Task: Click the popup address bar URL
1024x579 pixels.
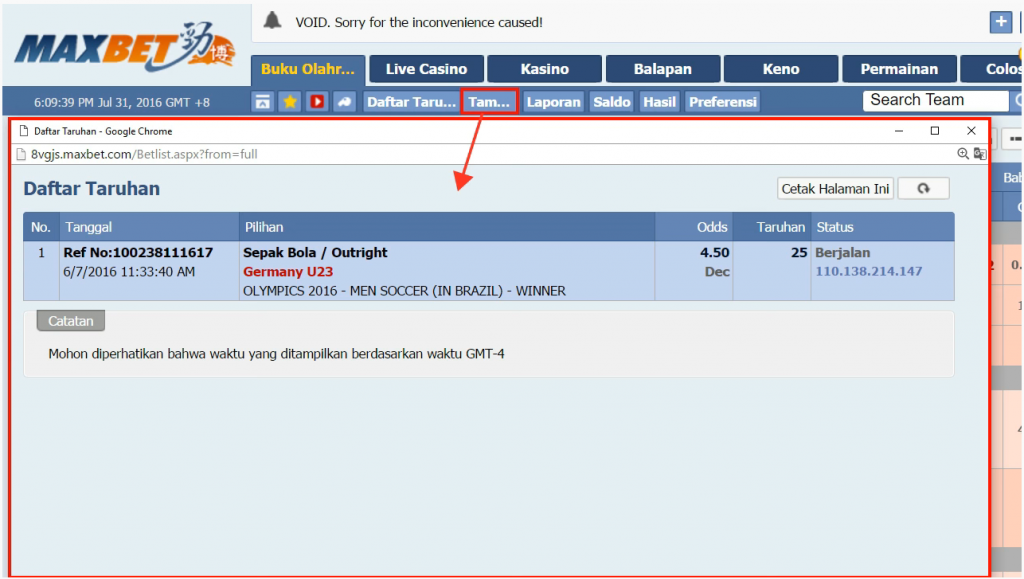Action: (x=144, y=155)
